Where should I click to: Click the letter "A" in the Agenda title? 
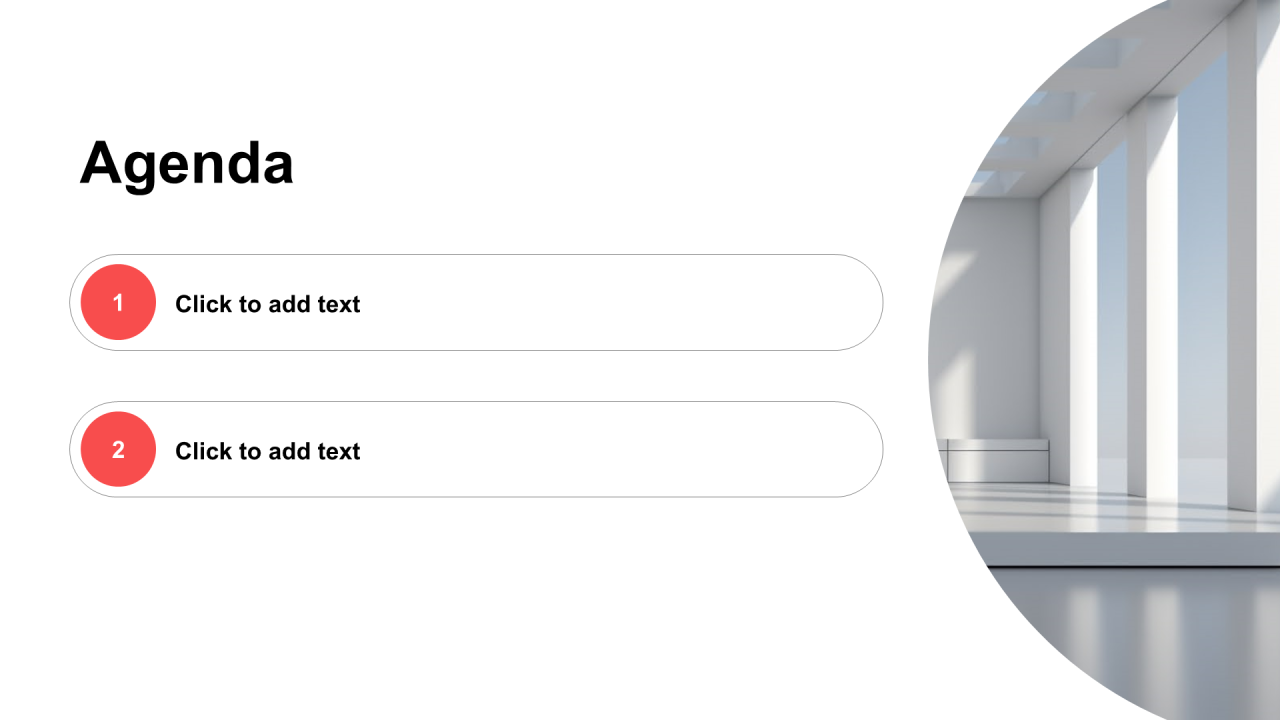pos(102,163)
